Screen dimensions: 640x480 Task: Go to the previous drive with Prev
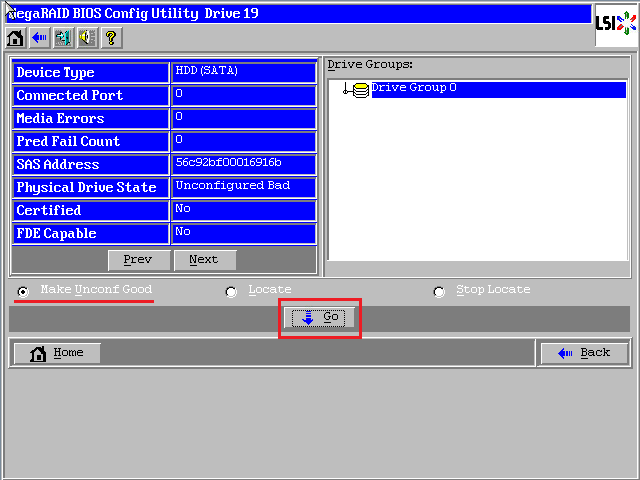click(x=138, y=260)
